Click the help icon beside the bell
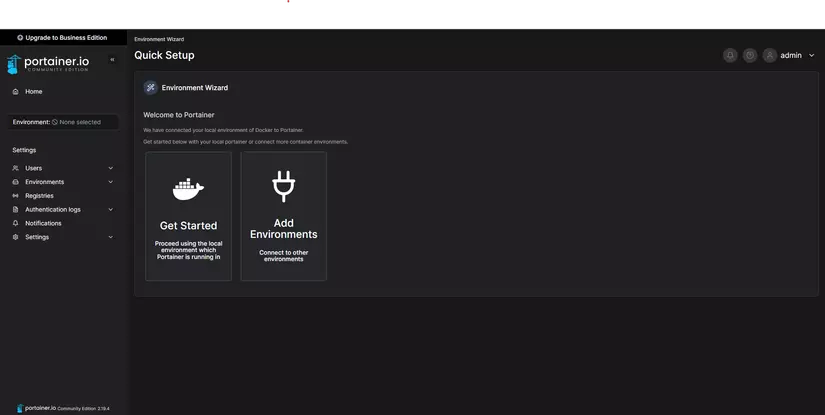The height and width of the screenshot is (415, 825). (750, 56)
